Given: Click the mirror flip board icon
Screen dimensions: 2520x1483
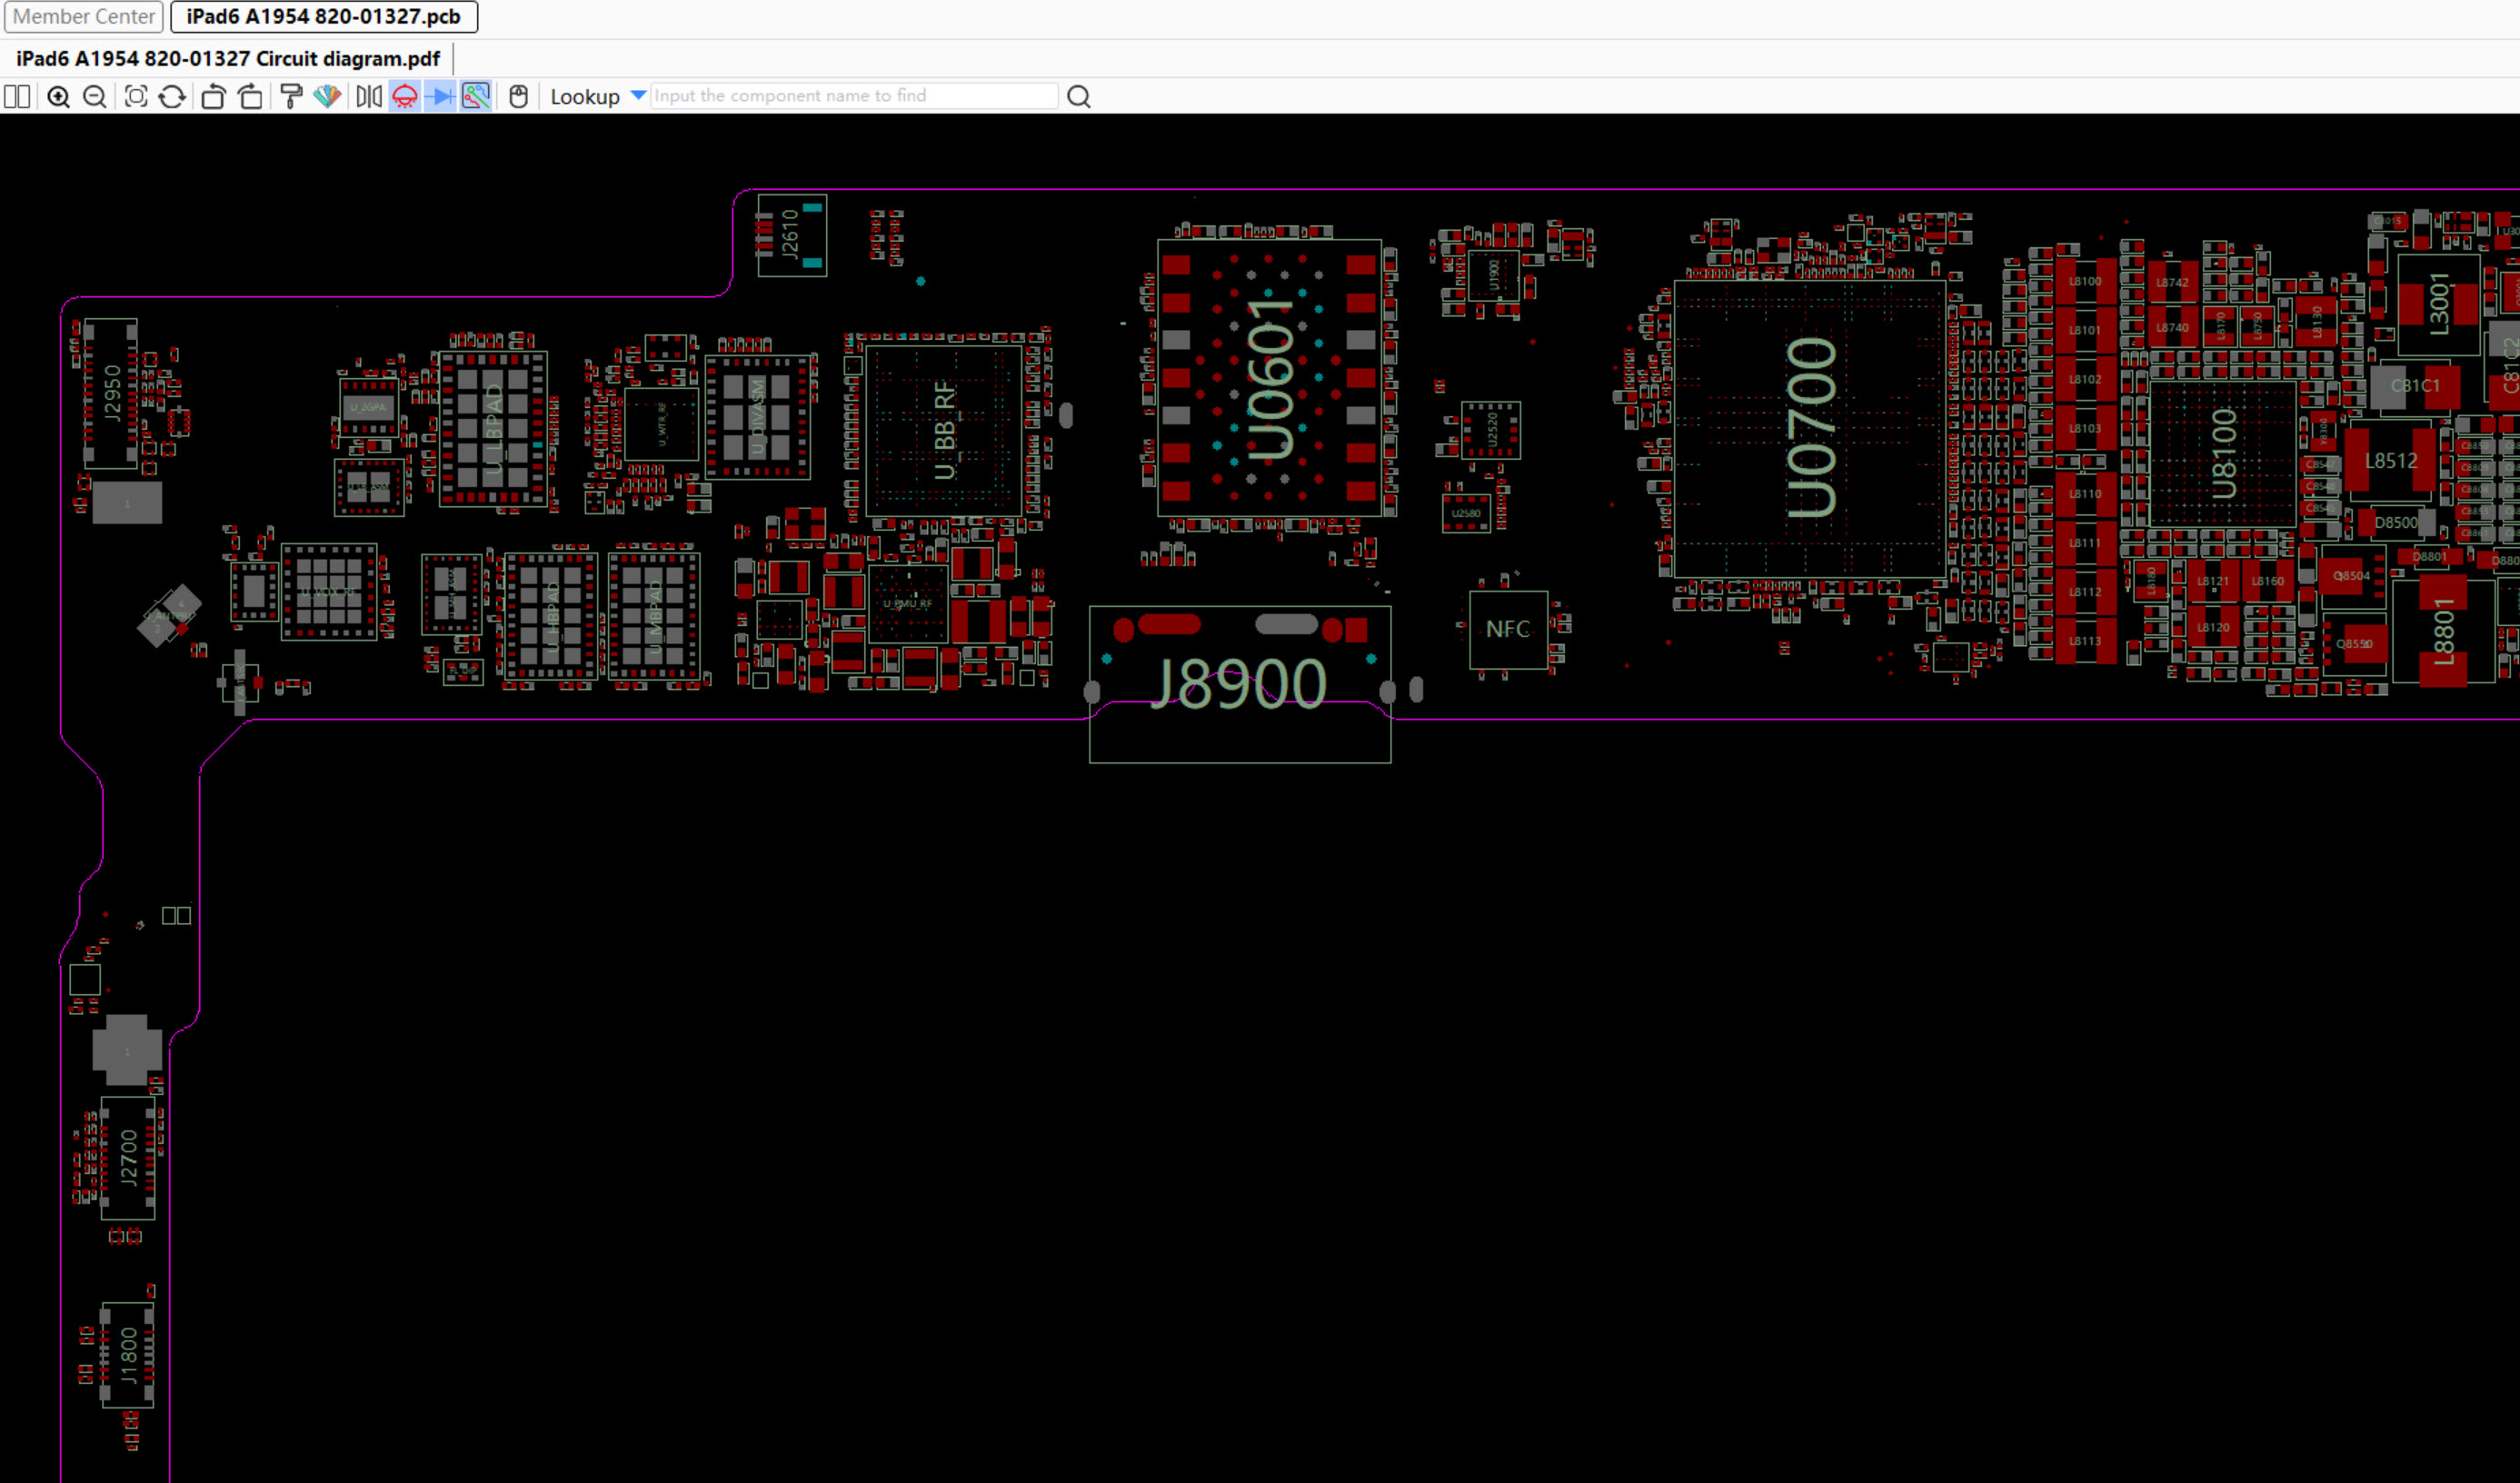Looking at the screenshot, I should pos(368,97).
